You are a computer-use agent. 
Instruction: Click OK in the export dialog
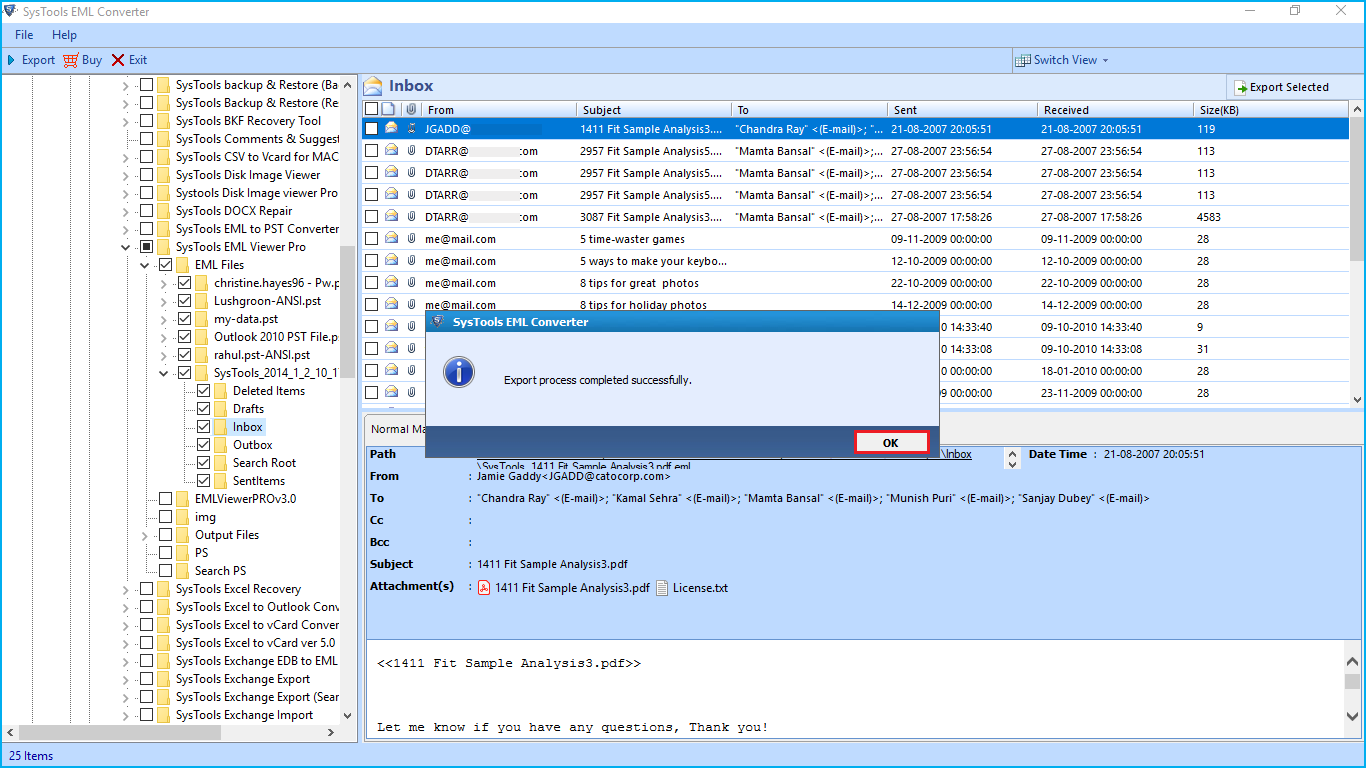click(891, 443)
